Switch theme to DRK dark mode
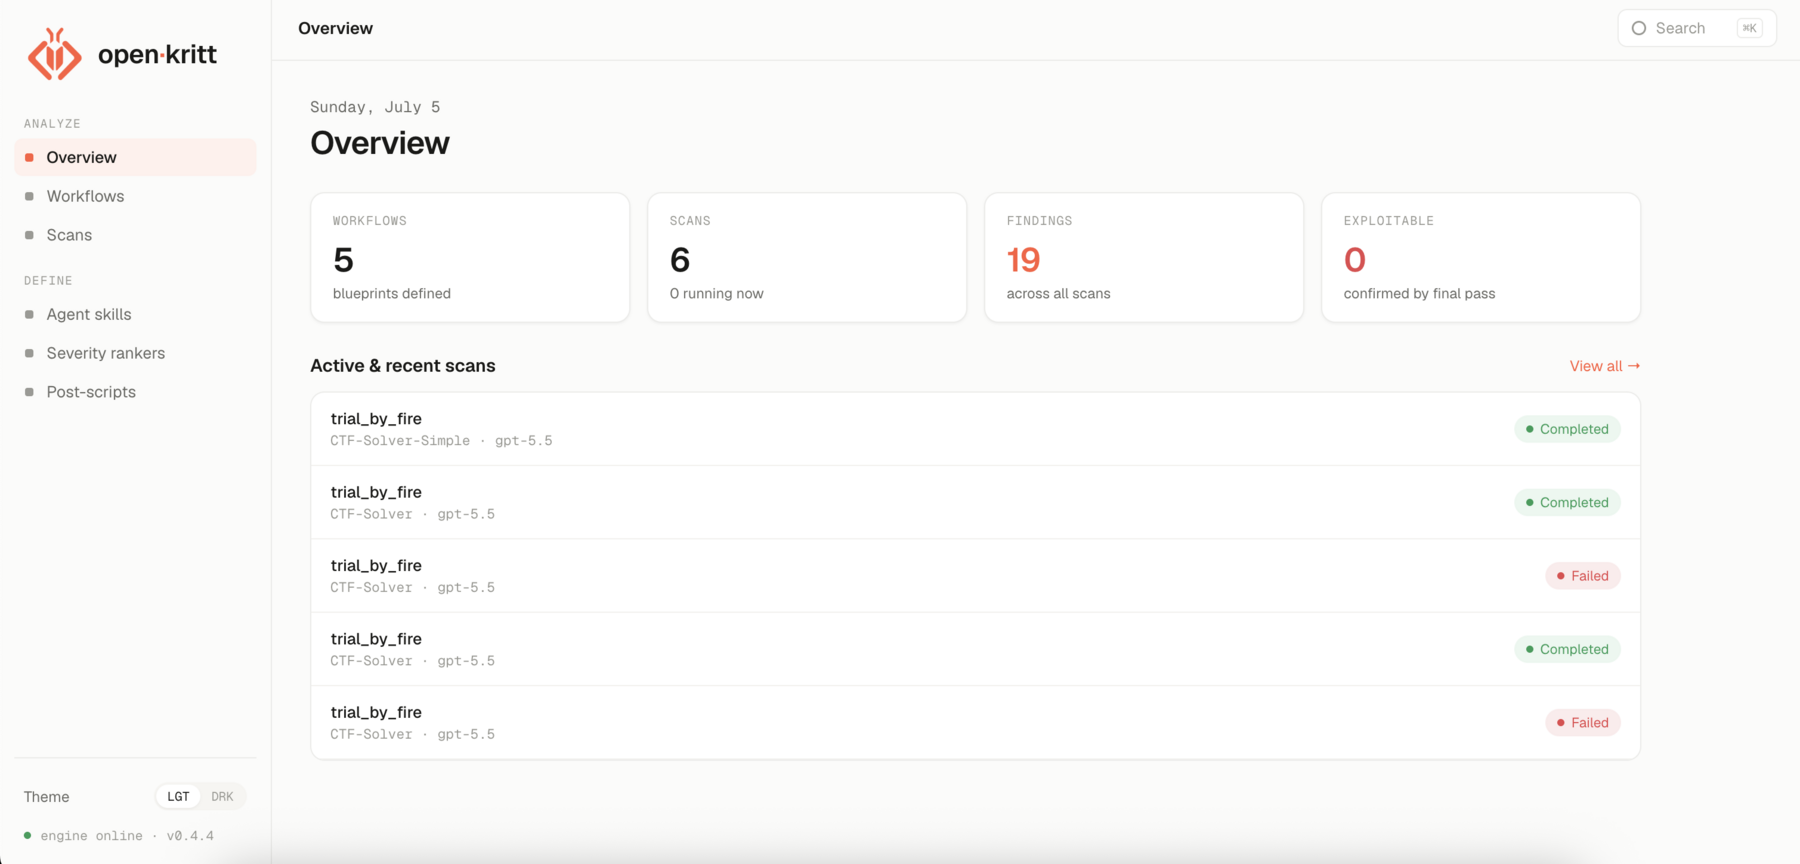Screen dimensions: 1800x864 (222, 797)
